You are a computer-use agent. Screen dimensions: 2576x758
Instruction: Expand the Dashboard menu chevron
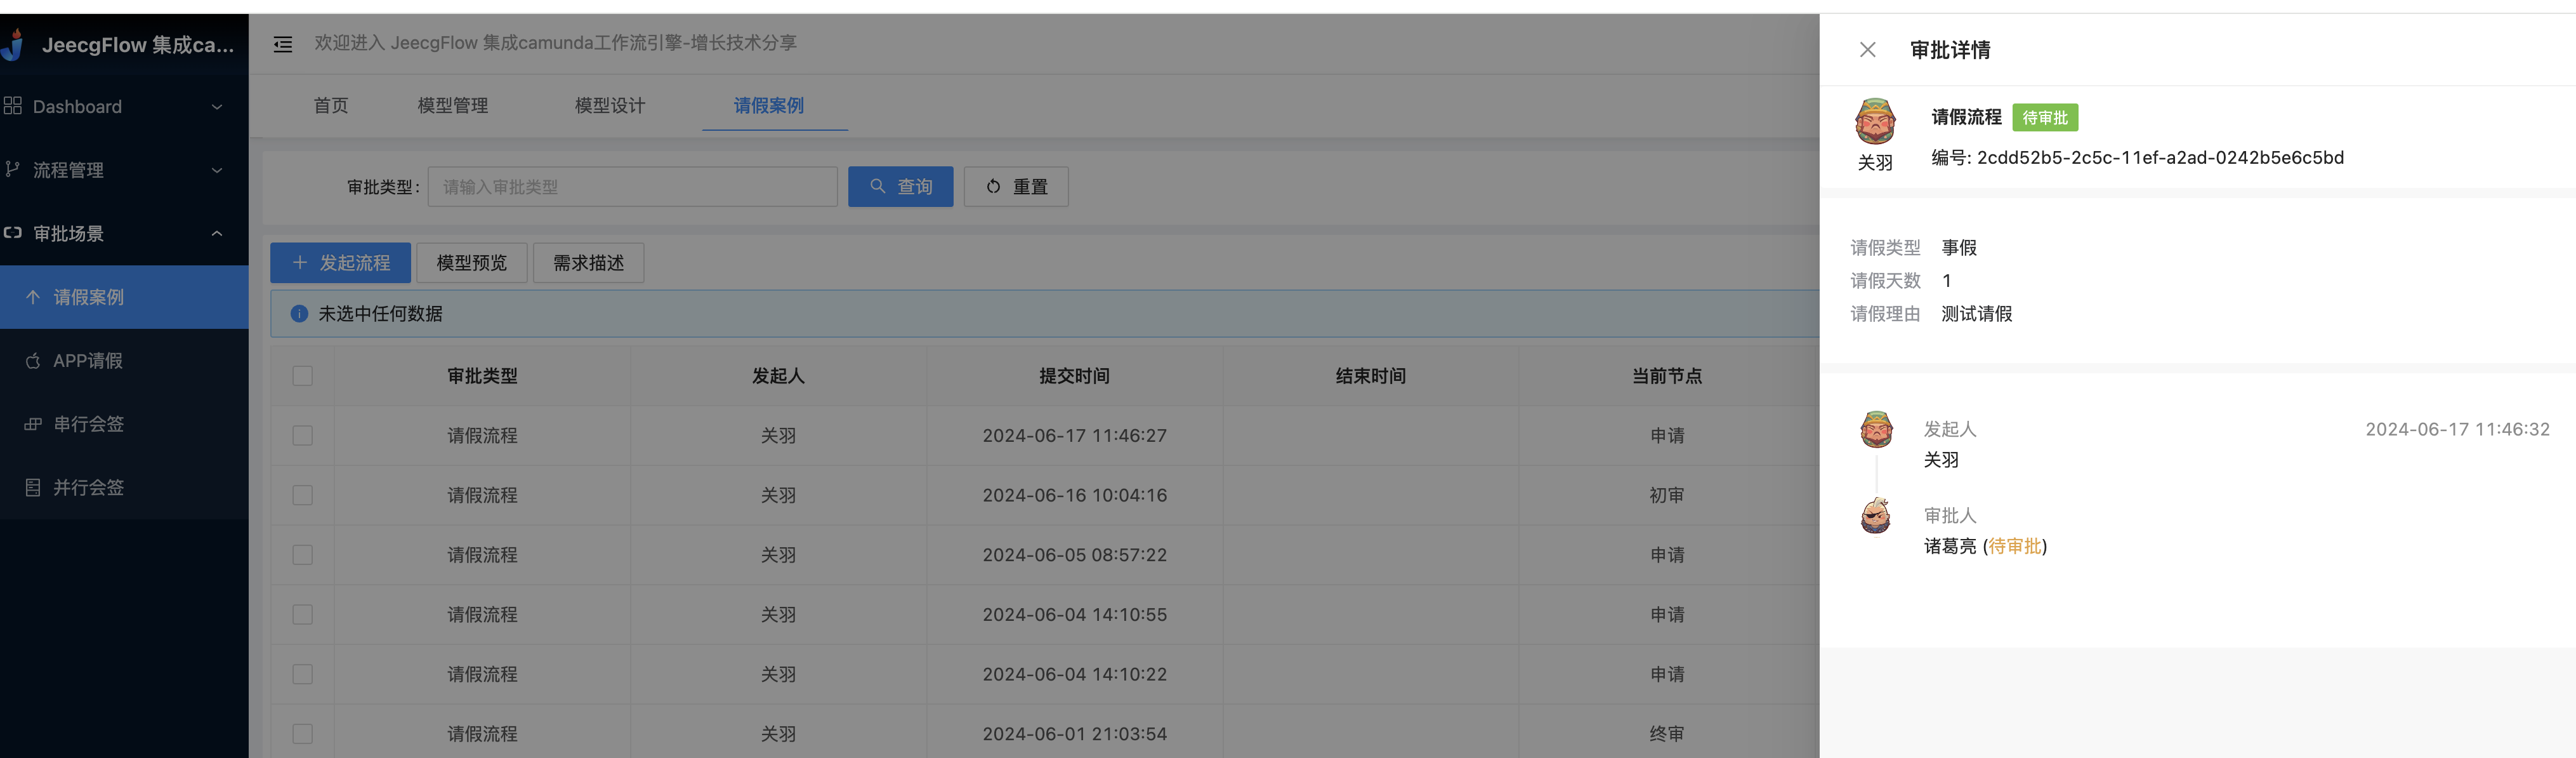217,107
